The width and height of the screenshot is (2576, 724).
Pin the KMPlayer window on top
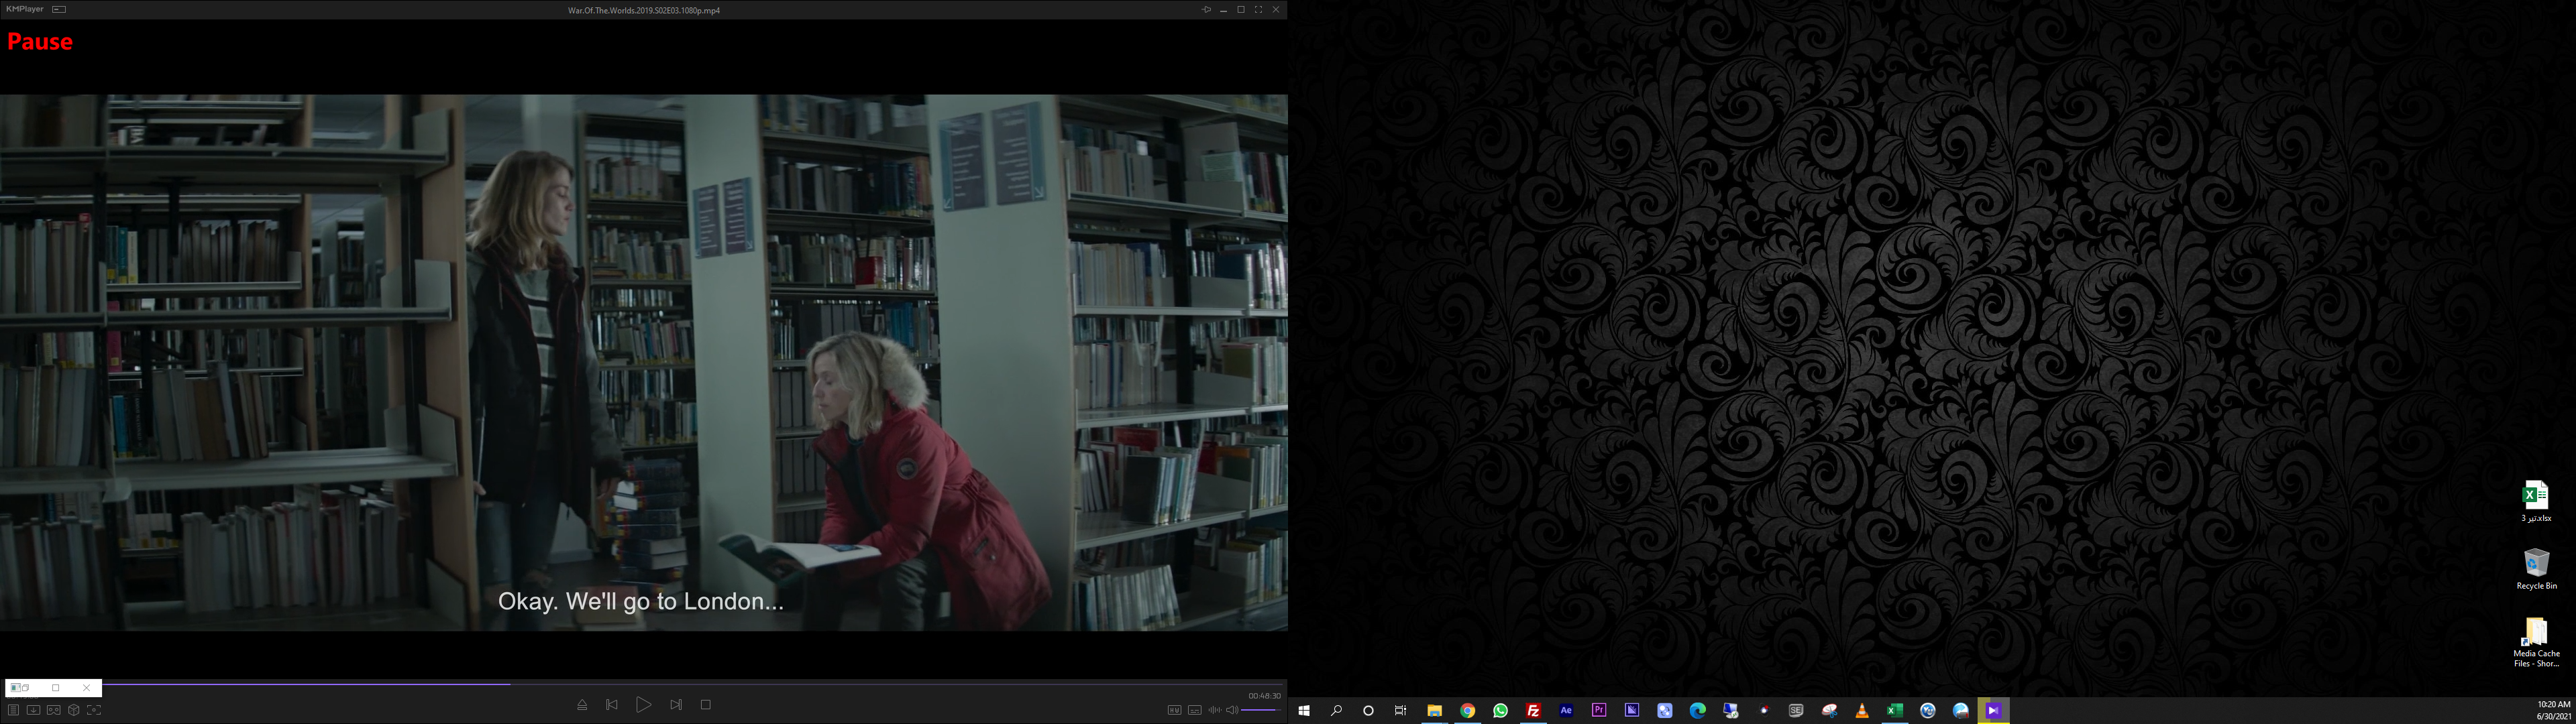[1206, 10]
